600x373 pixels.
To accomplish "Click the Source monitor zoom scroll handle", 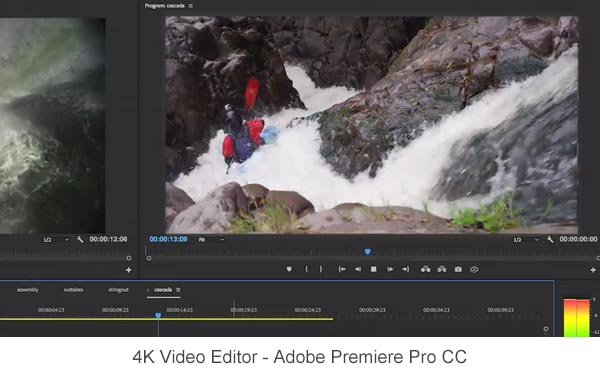I will coord(129,258).
